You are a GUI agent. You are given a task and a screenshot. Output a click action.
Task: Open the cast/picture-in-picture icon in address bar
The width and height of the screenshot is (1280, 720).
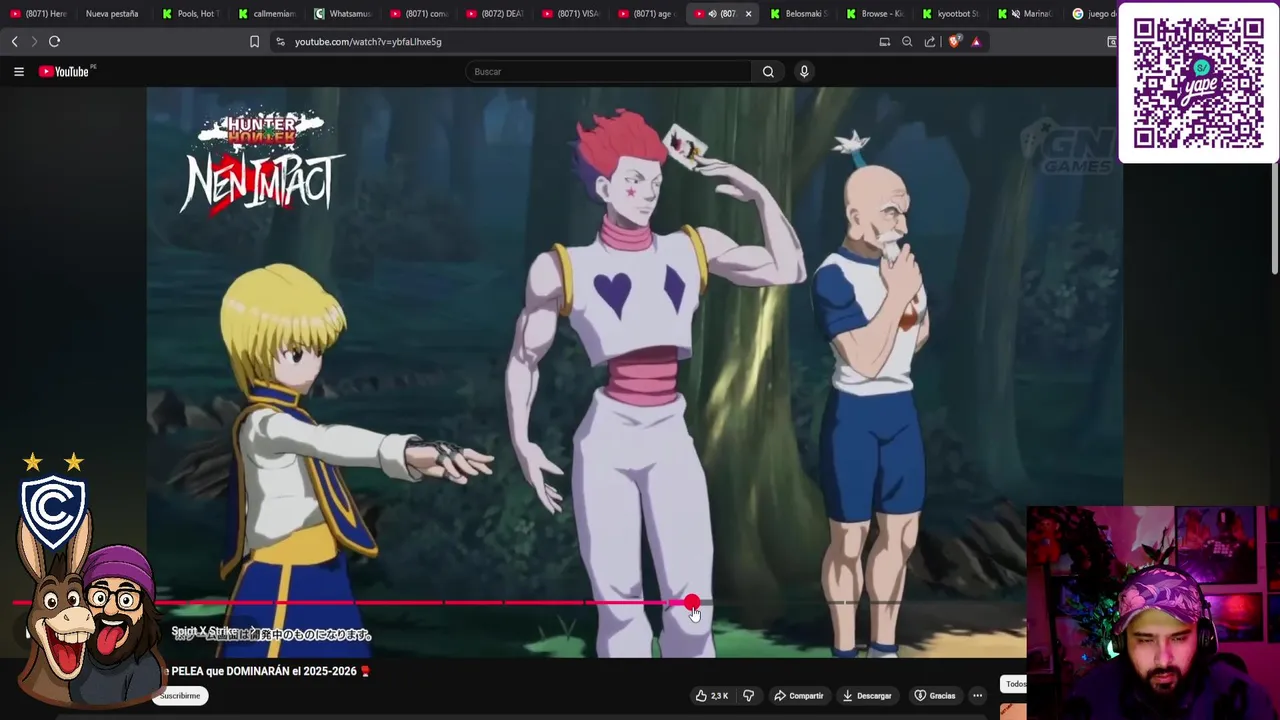click(x=884, y=41)
